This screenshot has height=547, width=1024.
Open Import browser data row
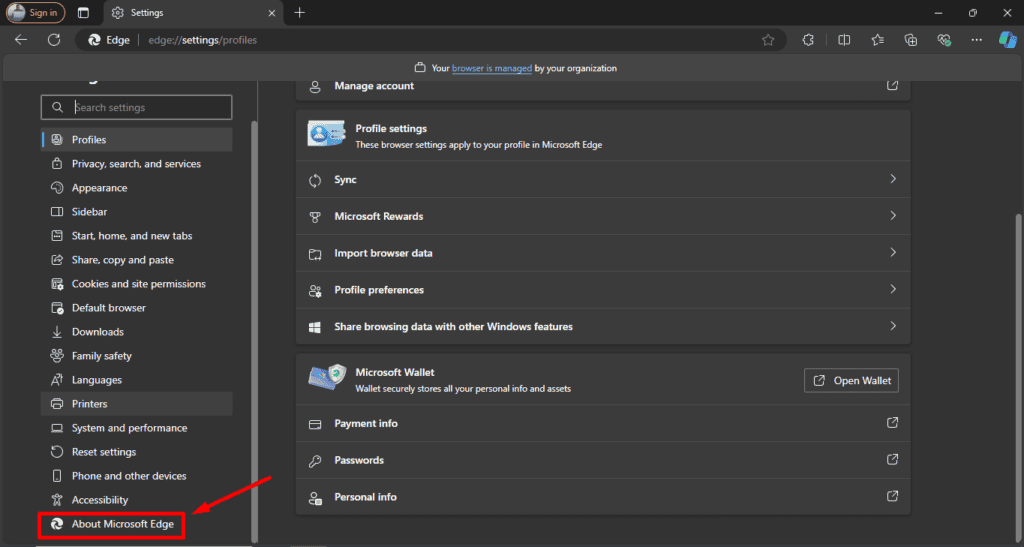603,253
